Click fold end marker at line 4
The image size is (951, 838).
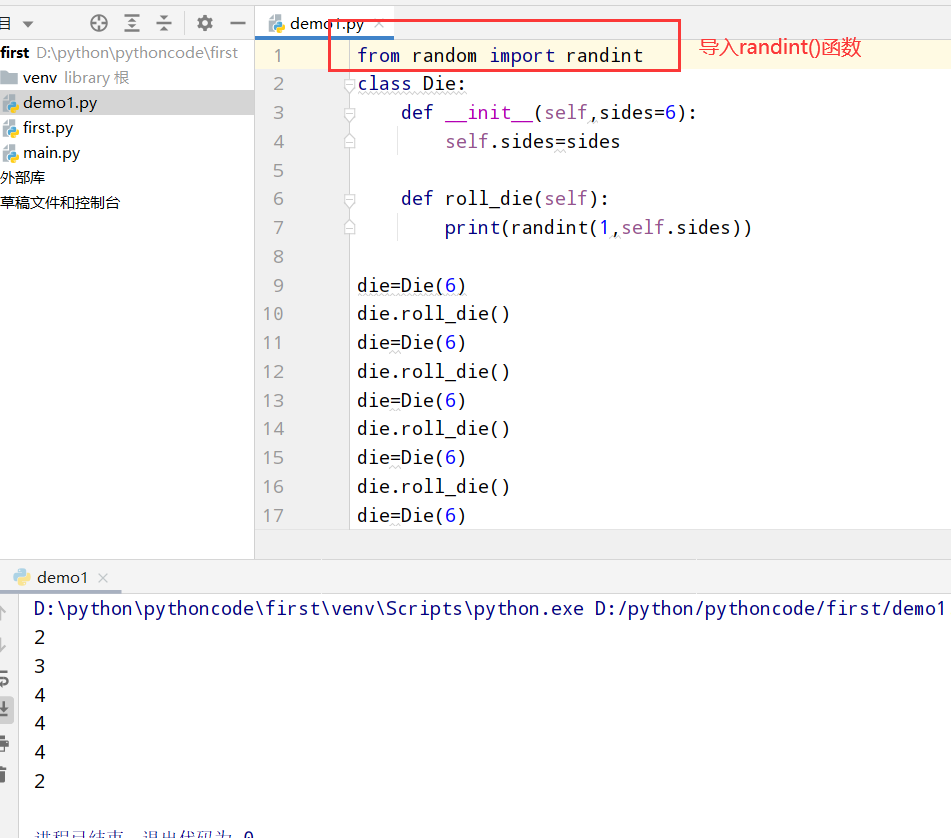[x=349, y=142]
